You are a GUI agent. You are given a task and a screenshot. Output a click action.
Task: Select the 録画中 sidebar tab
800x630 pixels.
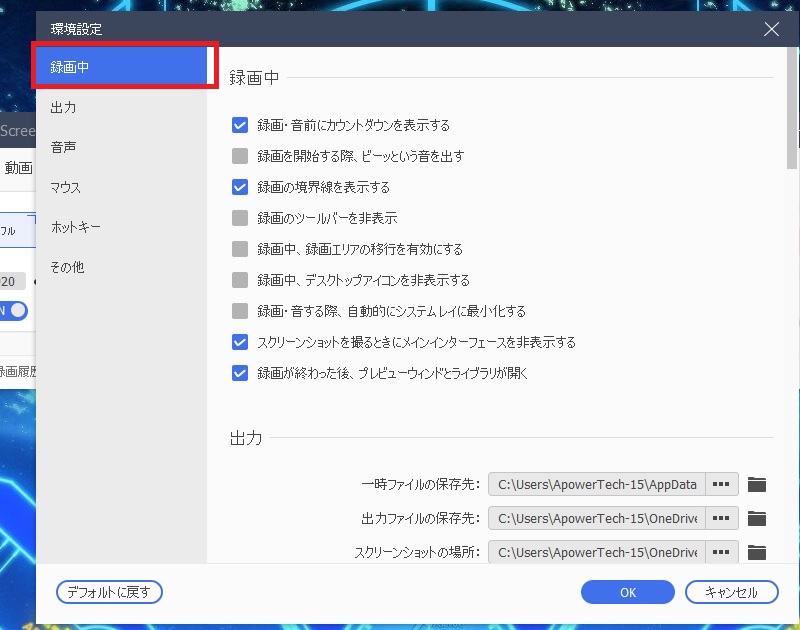pos(121,67)
